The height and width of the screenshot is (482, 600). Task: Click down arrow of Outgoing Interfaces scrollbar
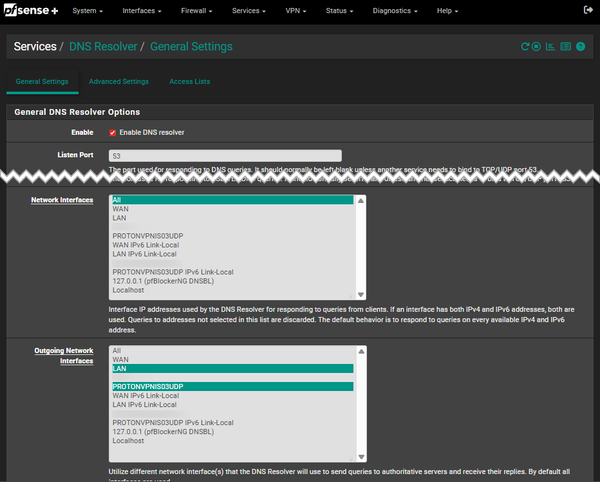(x=361, y=457)
